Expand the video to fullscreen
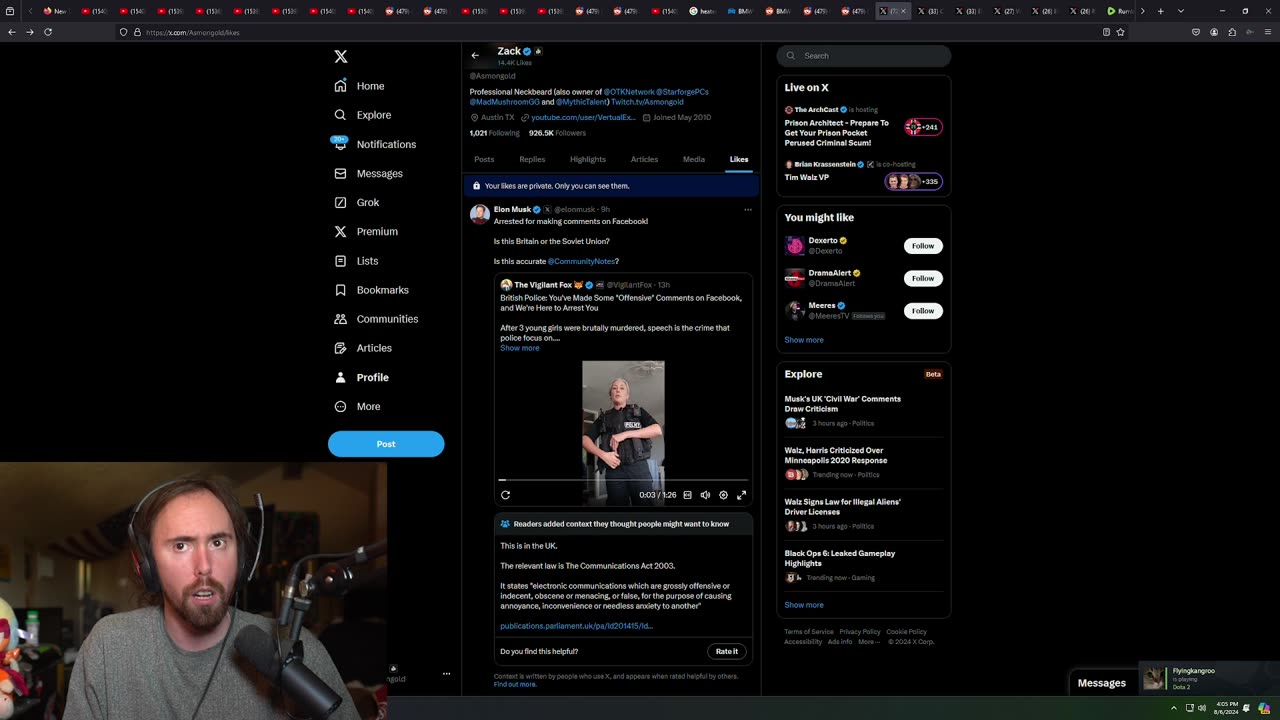This screenshot has width=1280, height=720. [741, 495]
